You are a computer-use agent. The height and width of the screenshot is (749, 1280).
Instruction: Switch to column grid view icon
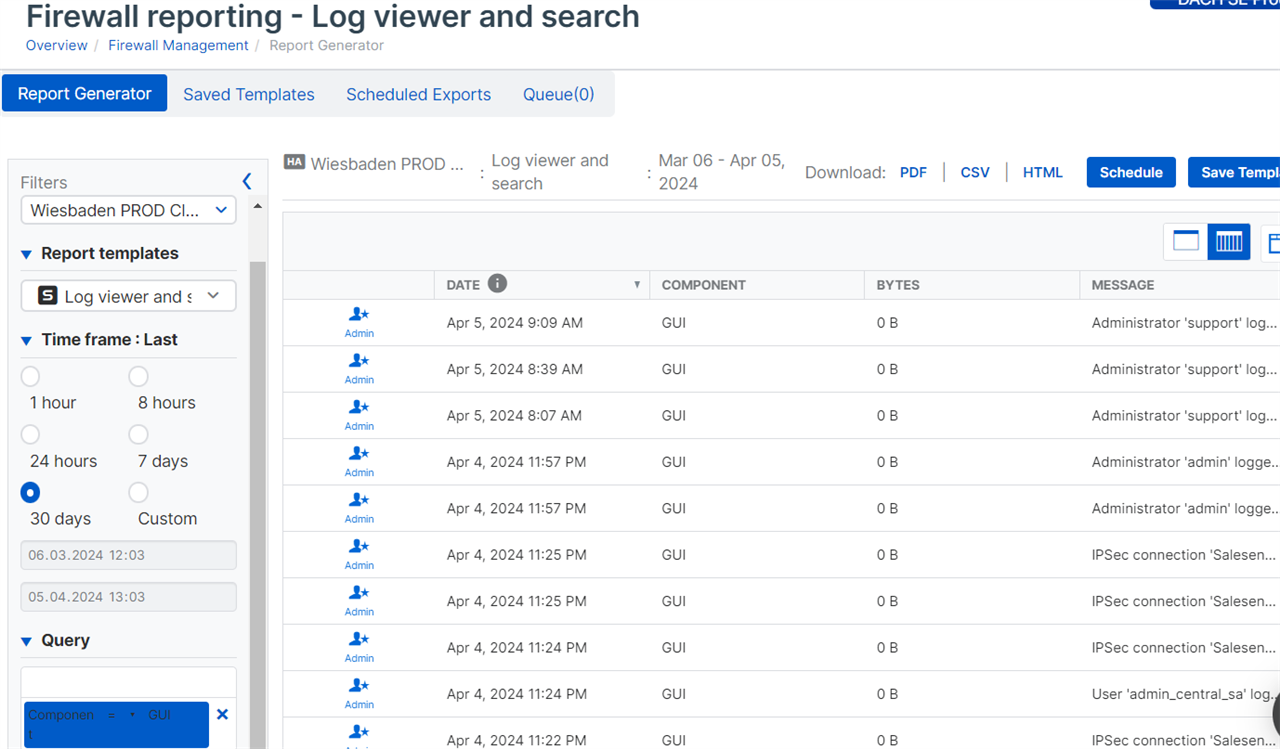click(x=1229, y=241)
